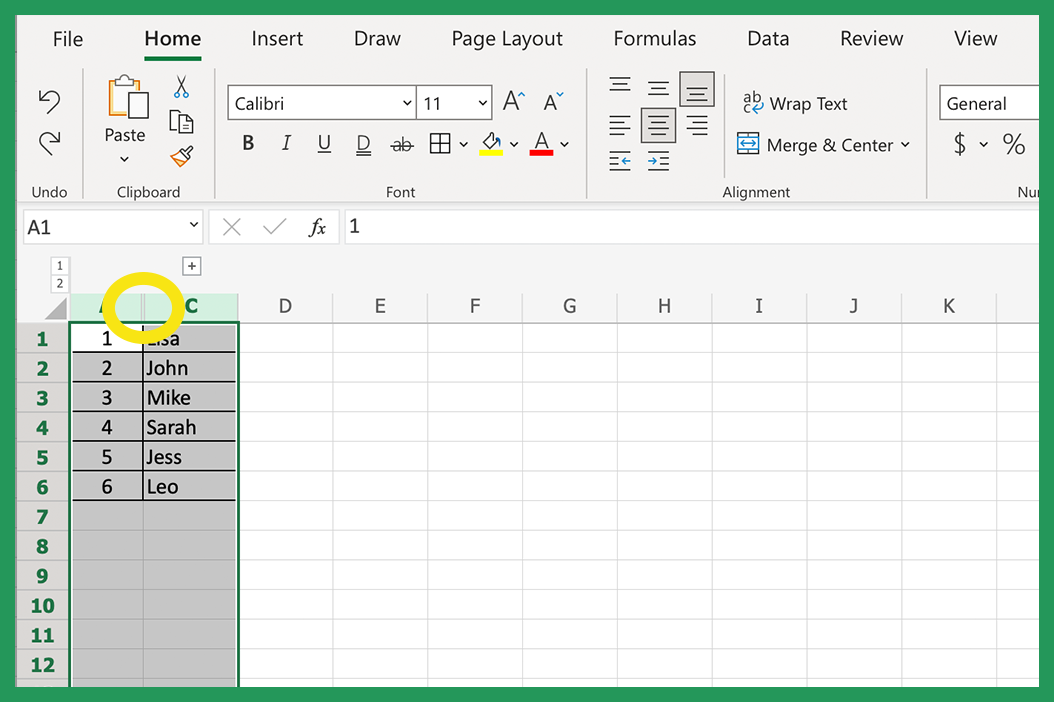1054x702 pixels.
Task: Toggle italic formatting
Action: tap(286, 143)
